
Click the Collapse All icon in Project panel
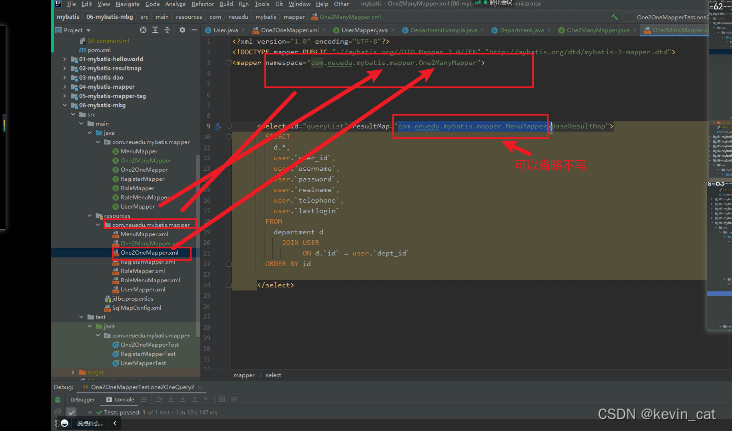[167, 30]
